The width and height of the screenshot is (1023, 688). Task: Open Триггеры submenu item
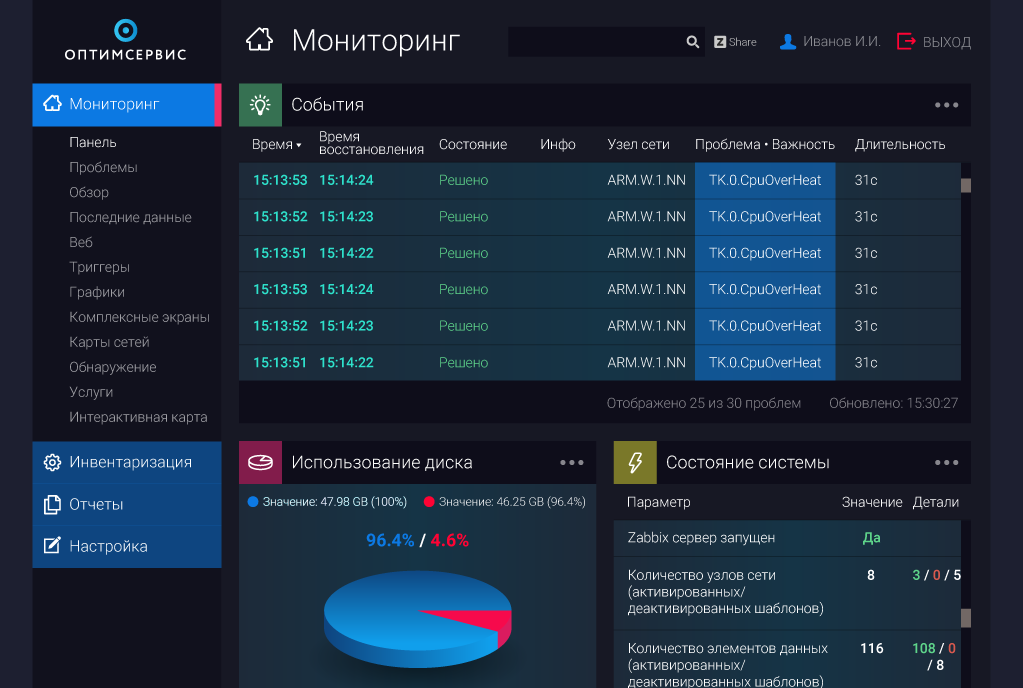[99, 267]
